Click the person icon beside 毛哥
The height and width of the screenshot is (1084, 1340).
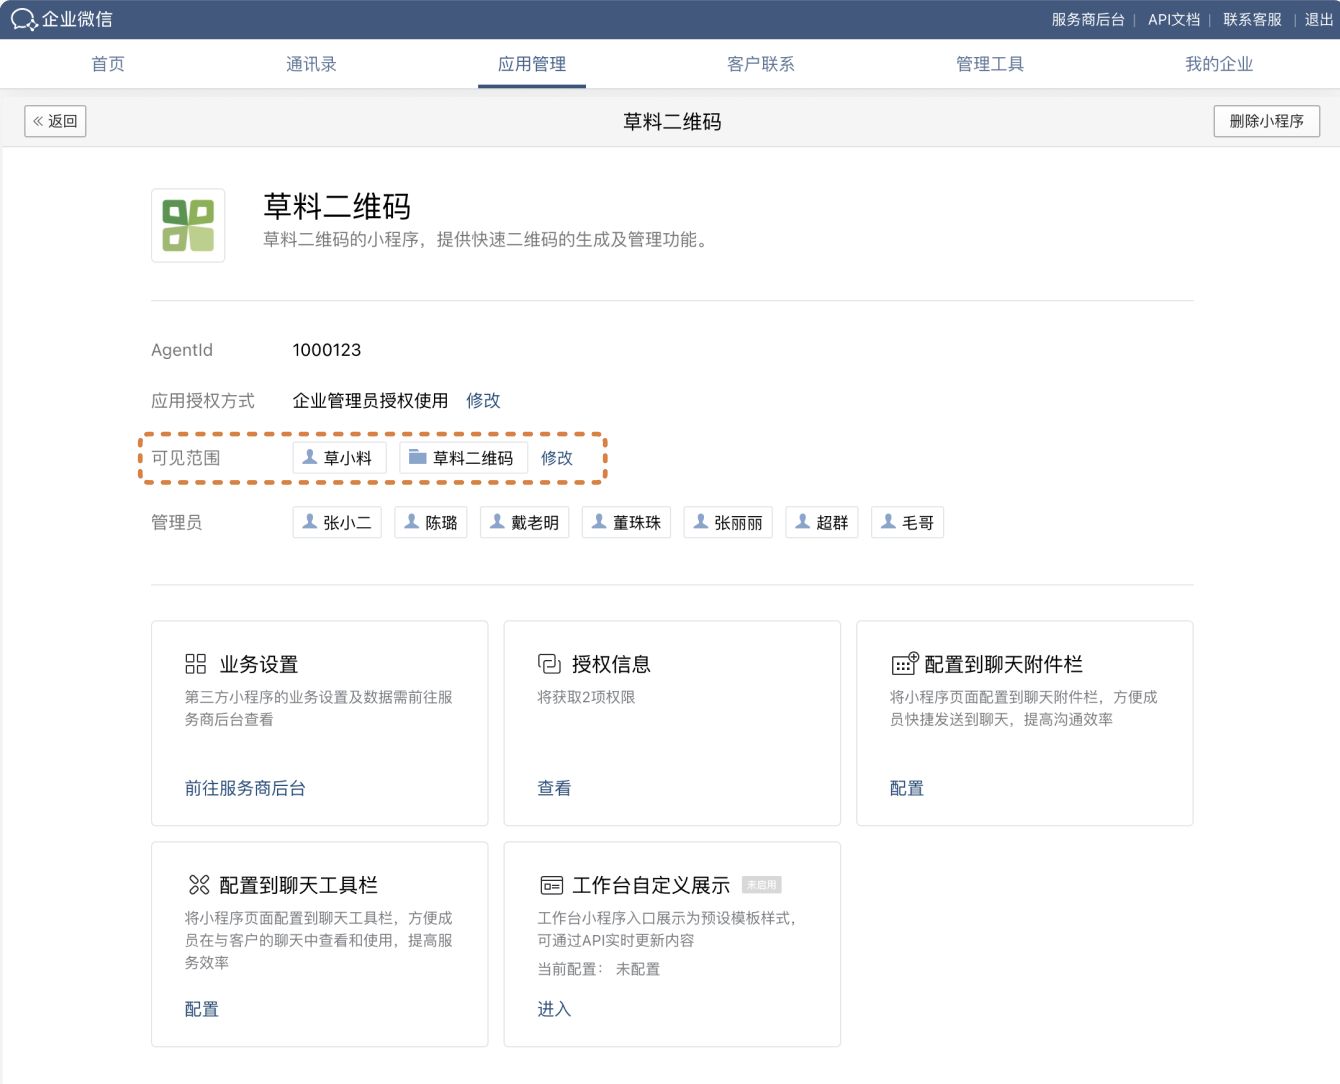tap(888, 522)
